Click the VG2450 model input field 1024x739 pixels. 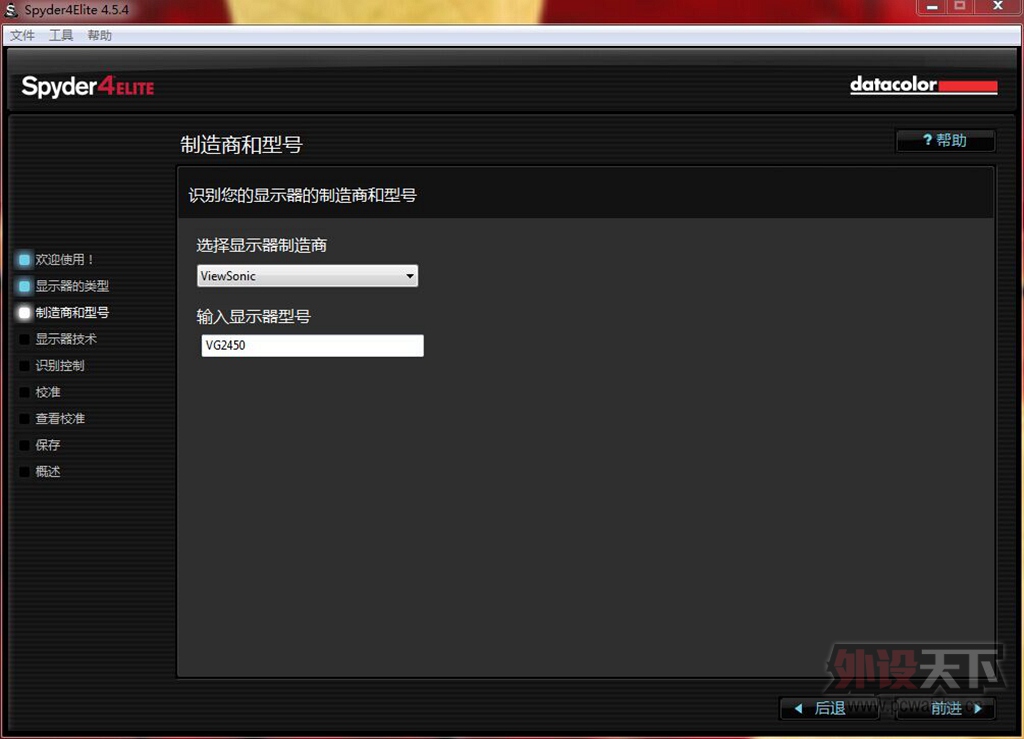[312, 345]
